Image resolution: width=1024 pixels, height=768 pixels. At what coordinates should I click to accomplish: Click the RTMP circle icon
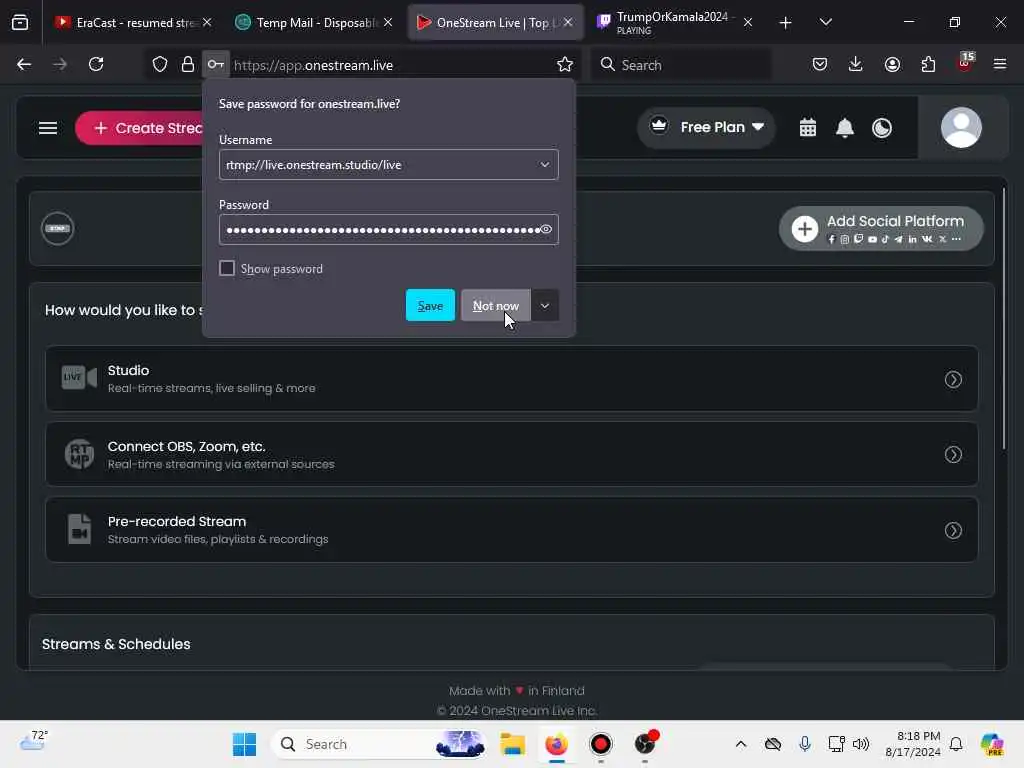57,229
